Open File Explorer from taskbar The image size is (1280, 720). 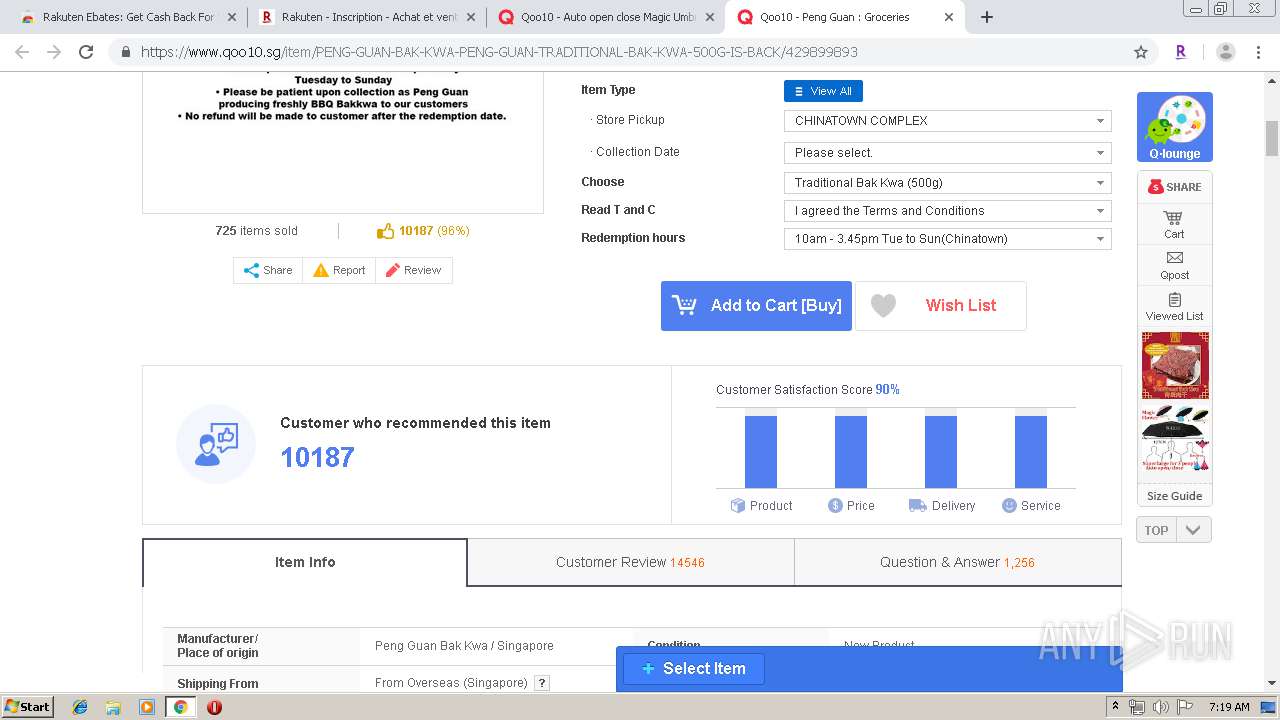coord(113,707)
